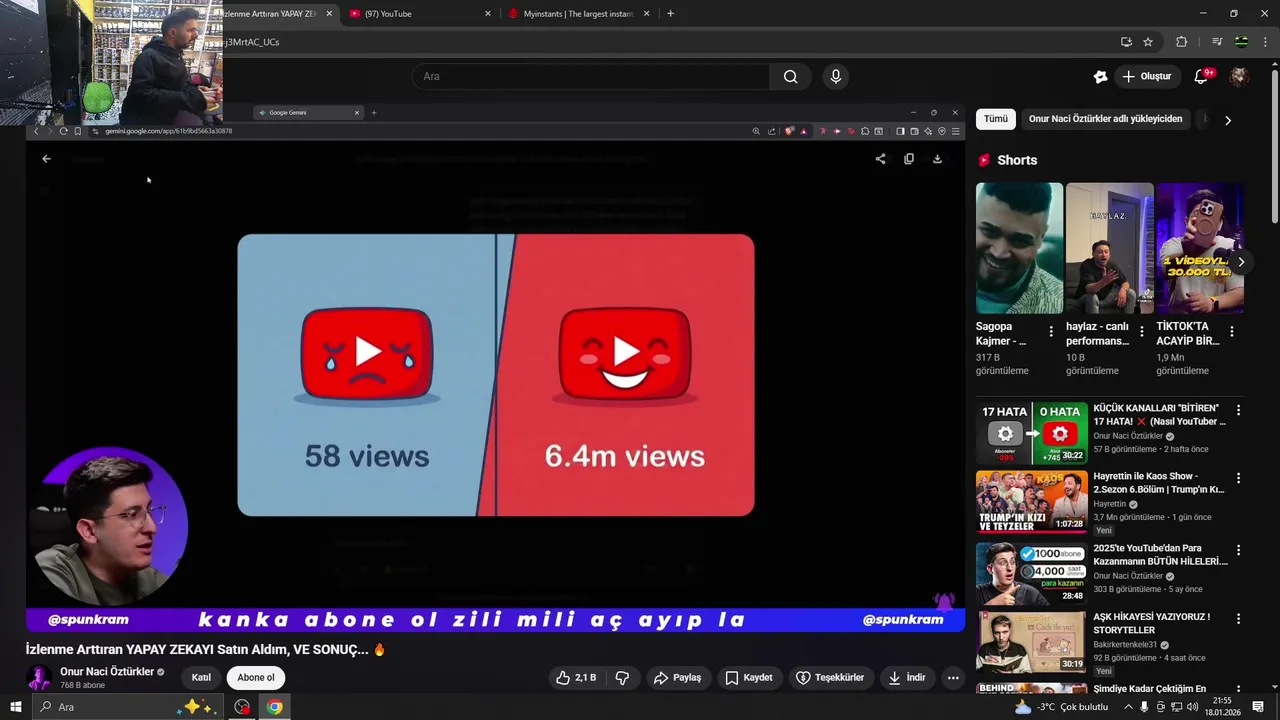The image size is (1280, 720).
Task: Open options for KÜÇÜK KANALLARI BİTİREN video
Action: [1239, 410]
